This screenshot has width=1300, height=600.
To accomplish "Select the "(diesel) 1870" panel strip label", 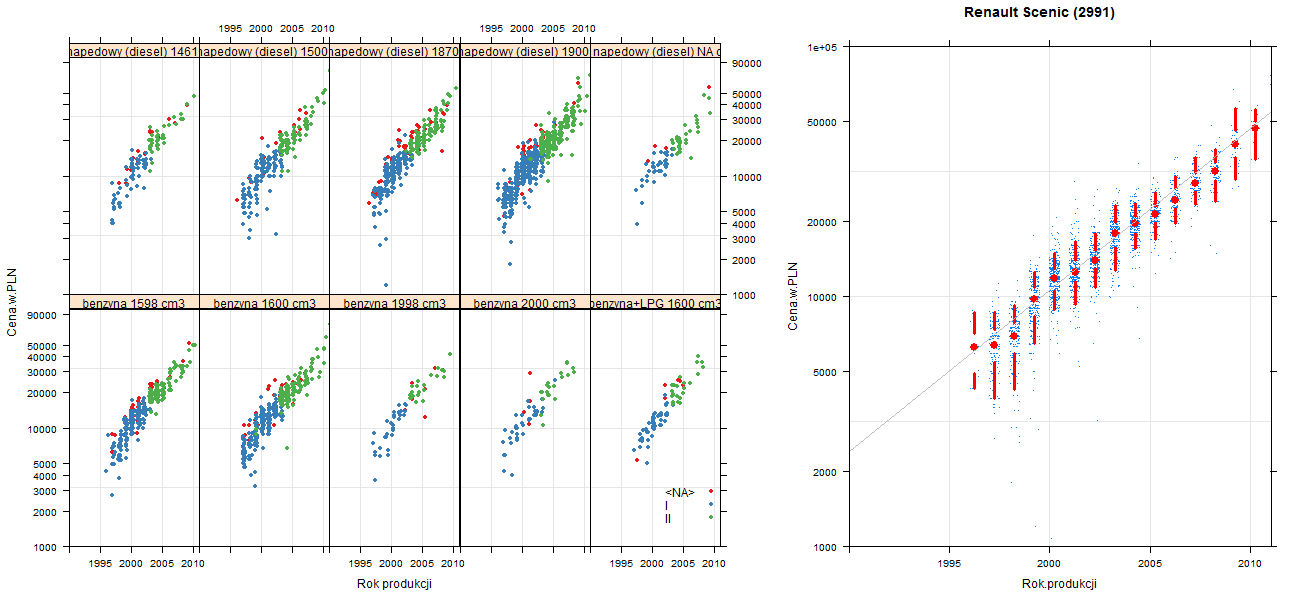I will (394, 52).
